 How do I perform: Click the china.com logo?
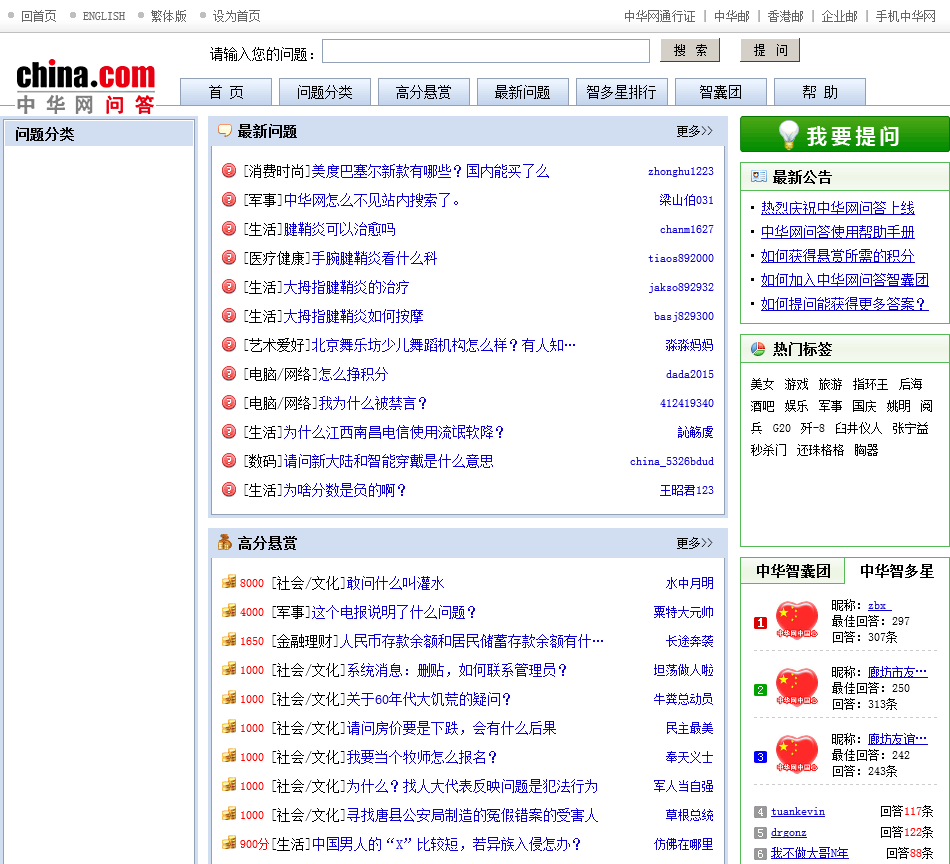(85, 87)
